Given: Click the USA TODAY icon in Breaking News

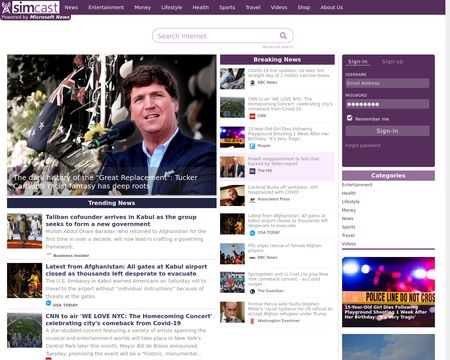Looking at the screenshot, I should (252, 233).
